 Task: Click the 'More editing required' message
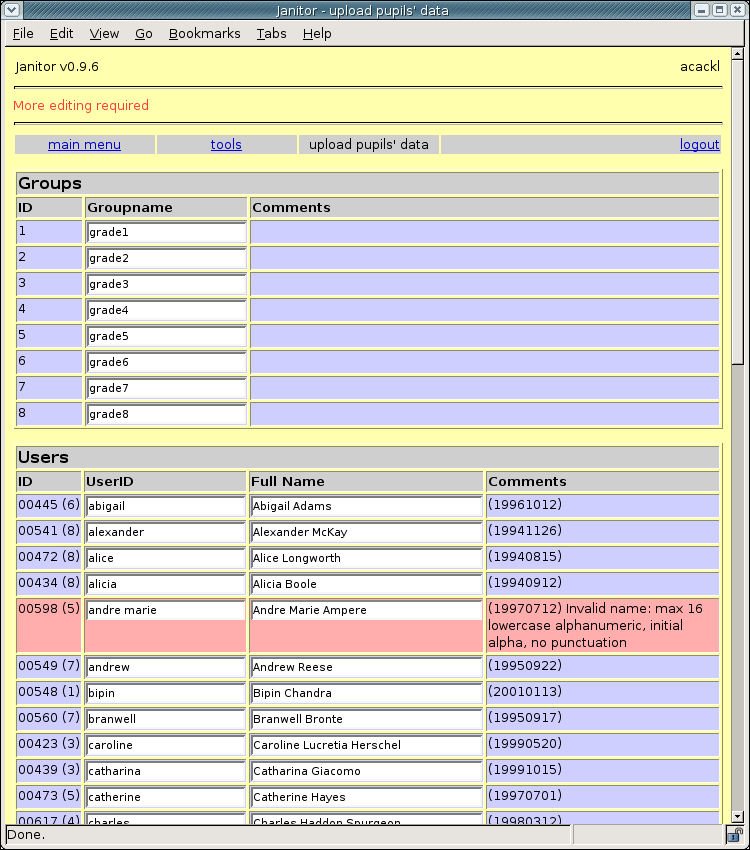[x=81, y=105]
